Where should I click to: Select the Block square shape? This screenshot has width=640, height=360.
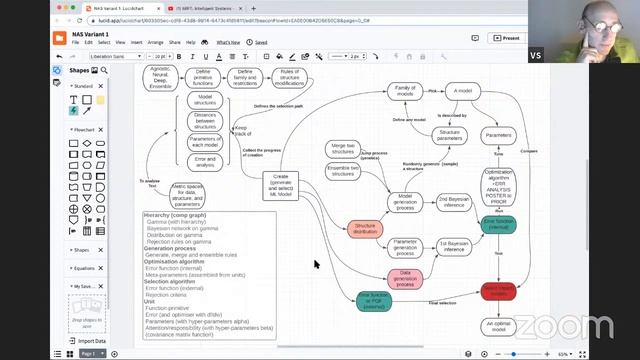(x=87, y=100)
